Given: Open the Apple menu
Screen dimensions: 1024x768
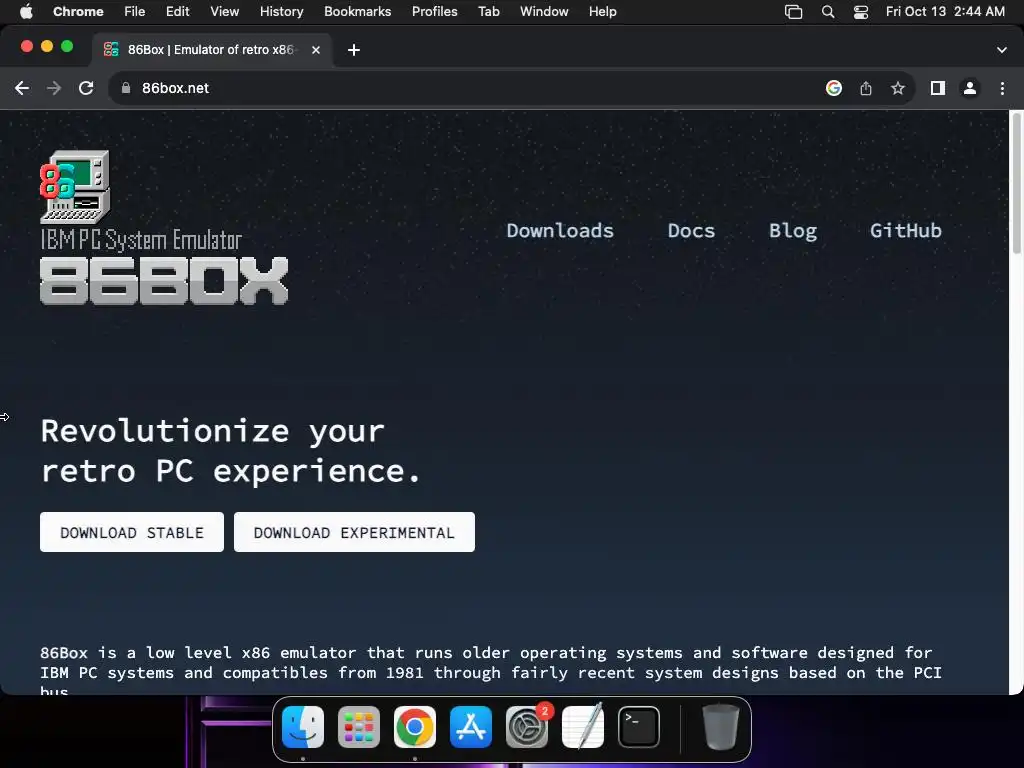Looking at the screenshot, I should tap(26, 12).
